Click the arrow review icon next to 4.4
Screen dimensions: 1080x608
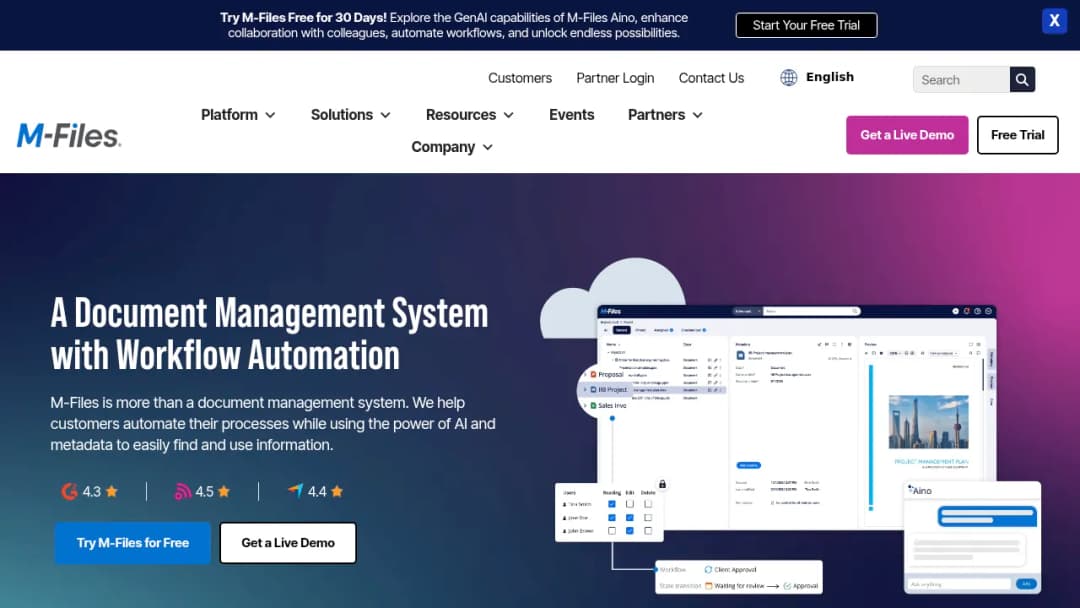tap(295, 490)
